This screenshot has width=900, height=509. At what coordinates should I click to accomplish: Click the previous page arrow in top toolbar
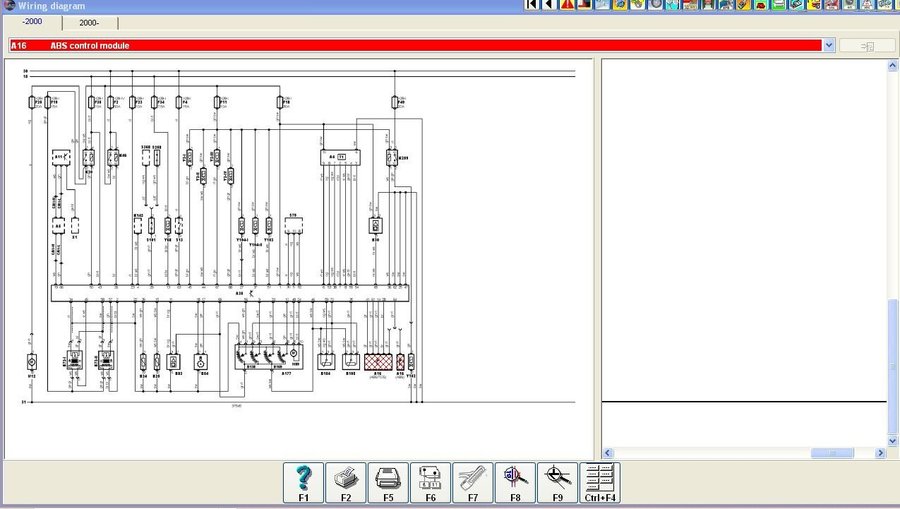(x=549, y=5)
